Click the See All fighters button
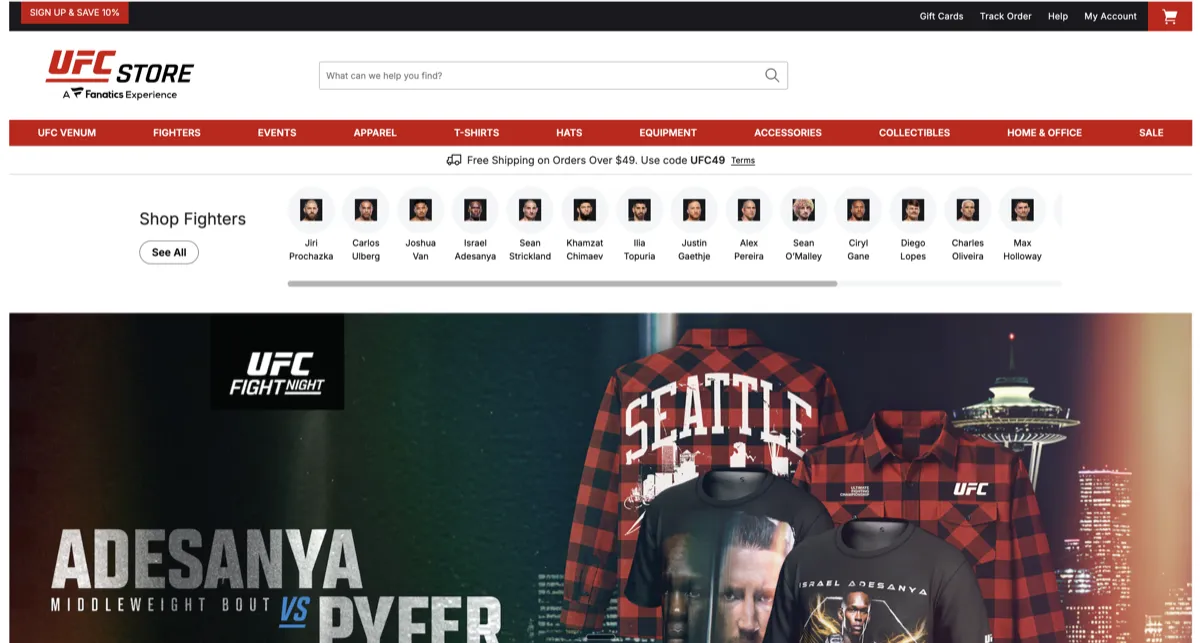Screen dimensions: 1200x643 [x=168, y=252]
